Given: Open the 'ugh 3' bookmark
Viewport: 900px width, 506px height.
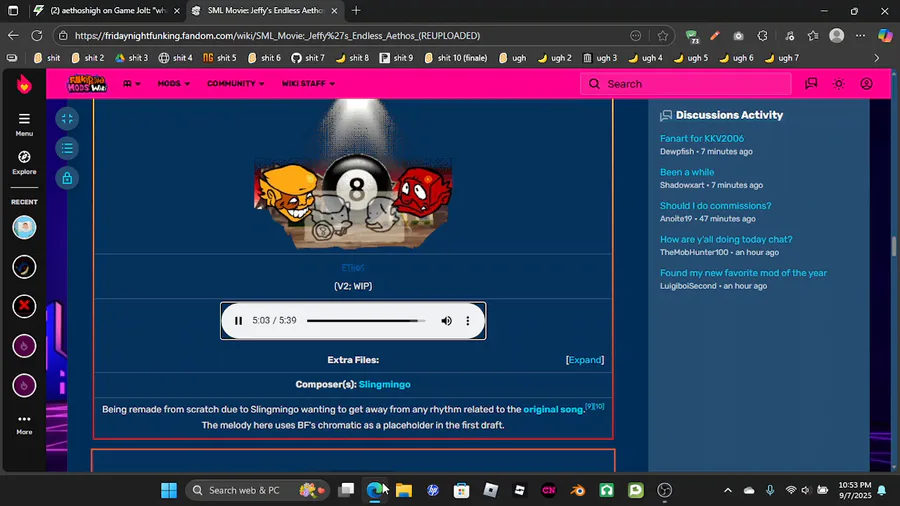Looking at the screenshot, I should click(600, 58).
